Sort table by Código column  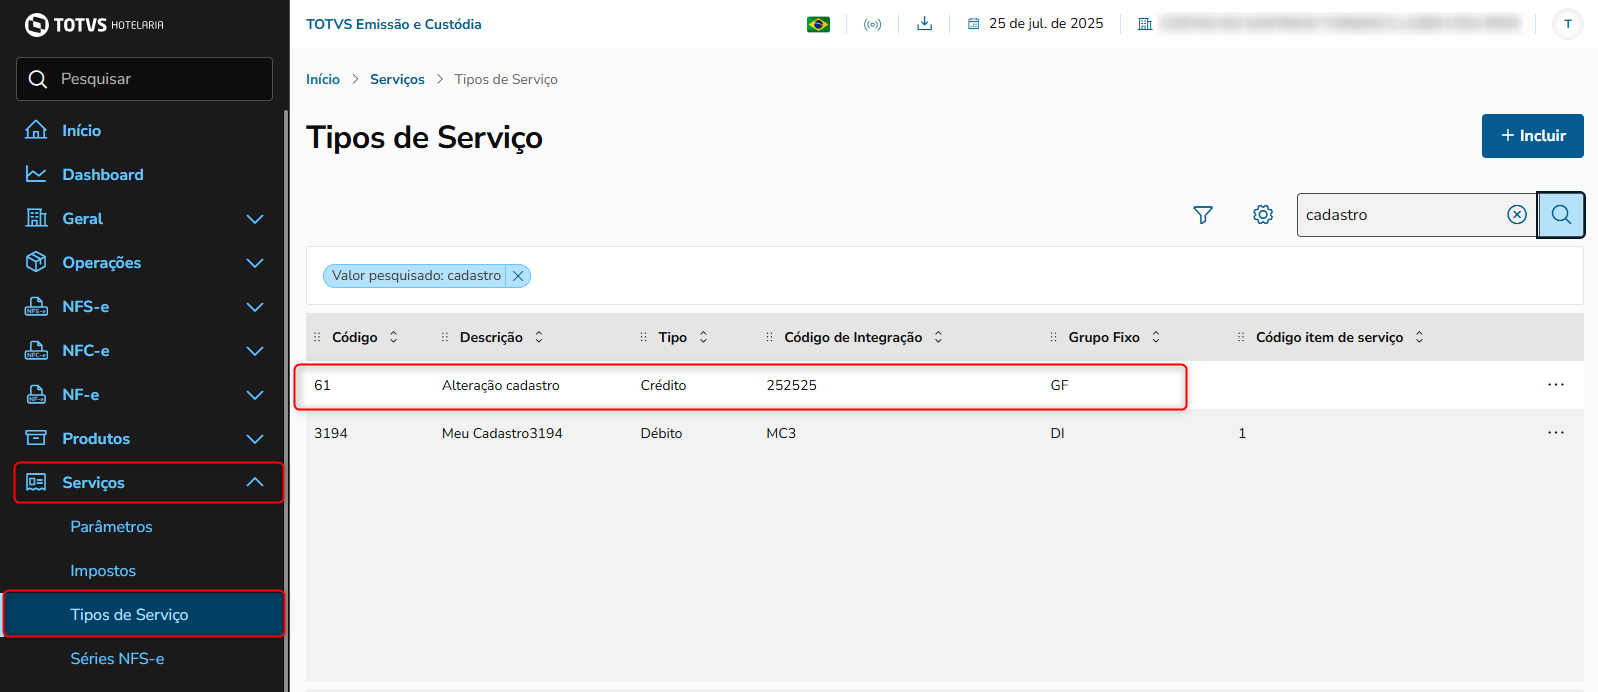click(393, 337)
